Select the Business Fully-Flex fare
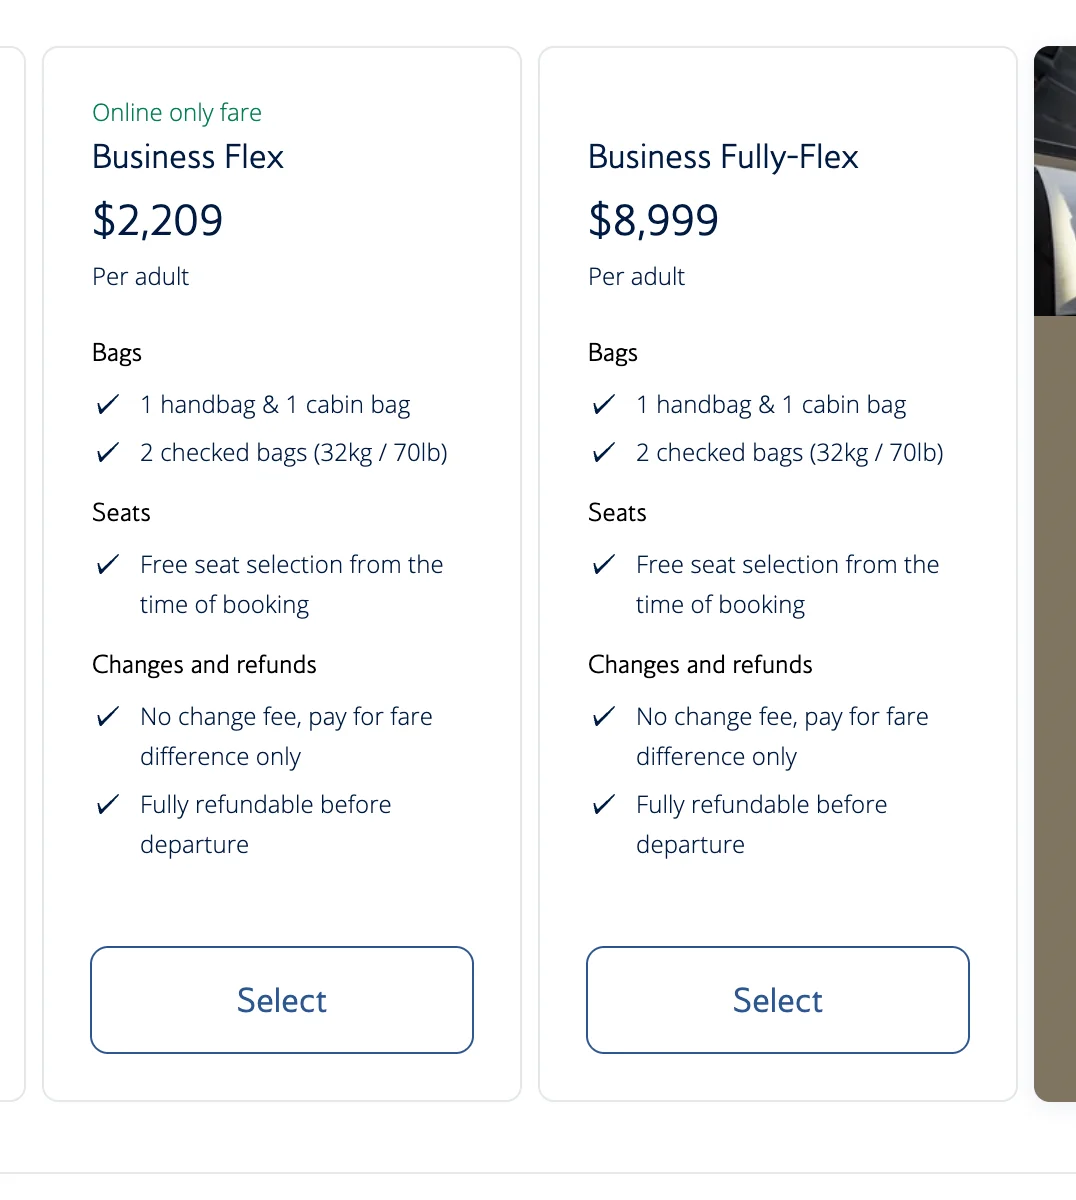The height and width of the screenshot is (1200, 1076). click(x=777, y=999)
